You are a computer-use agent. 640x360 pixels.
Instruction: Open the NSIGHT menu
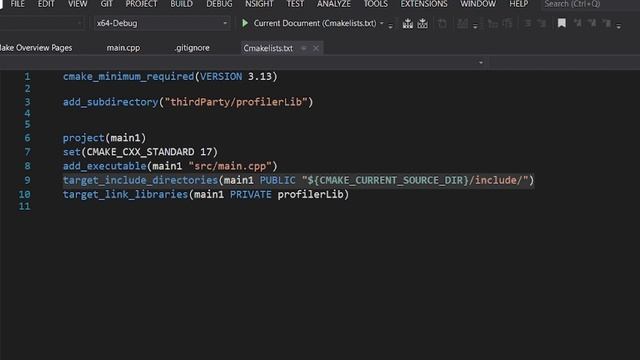click(259, 4)
